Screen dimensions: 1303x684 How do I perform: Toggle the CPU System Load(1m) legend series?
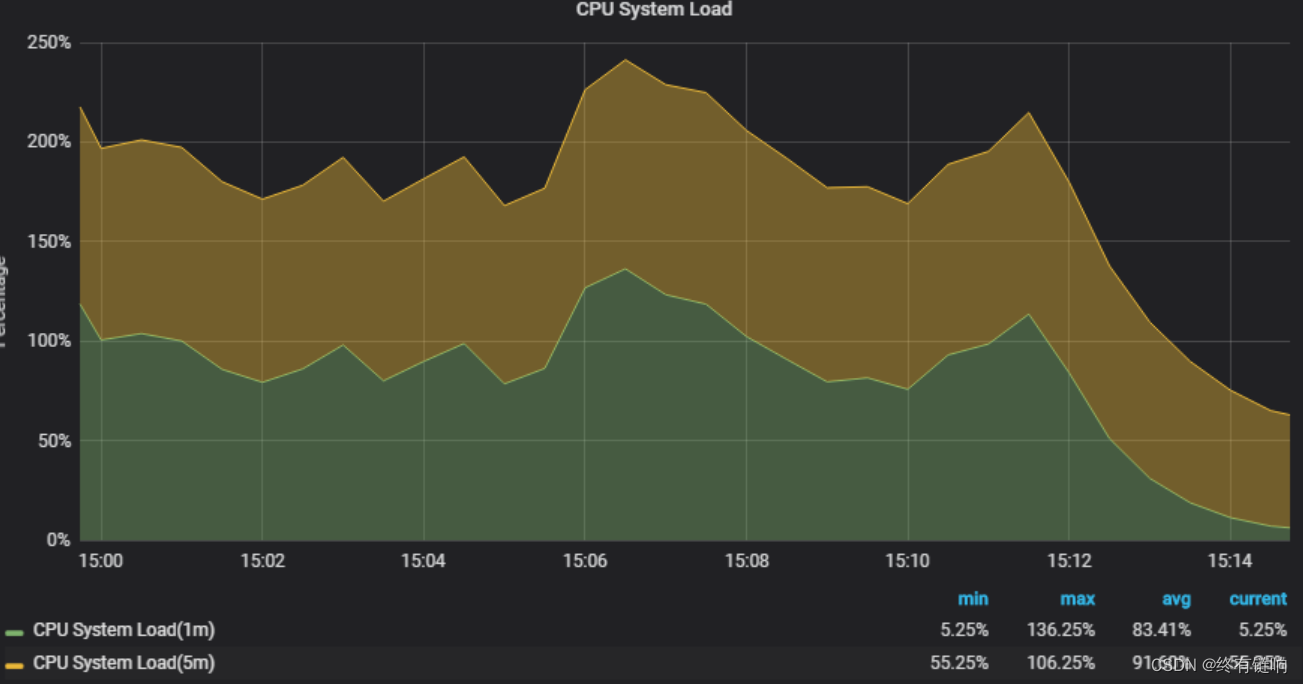click(124, 630)
